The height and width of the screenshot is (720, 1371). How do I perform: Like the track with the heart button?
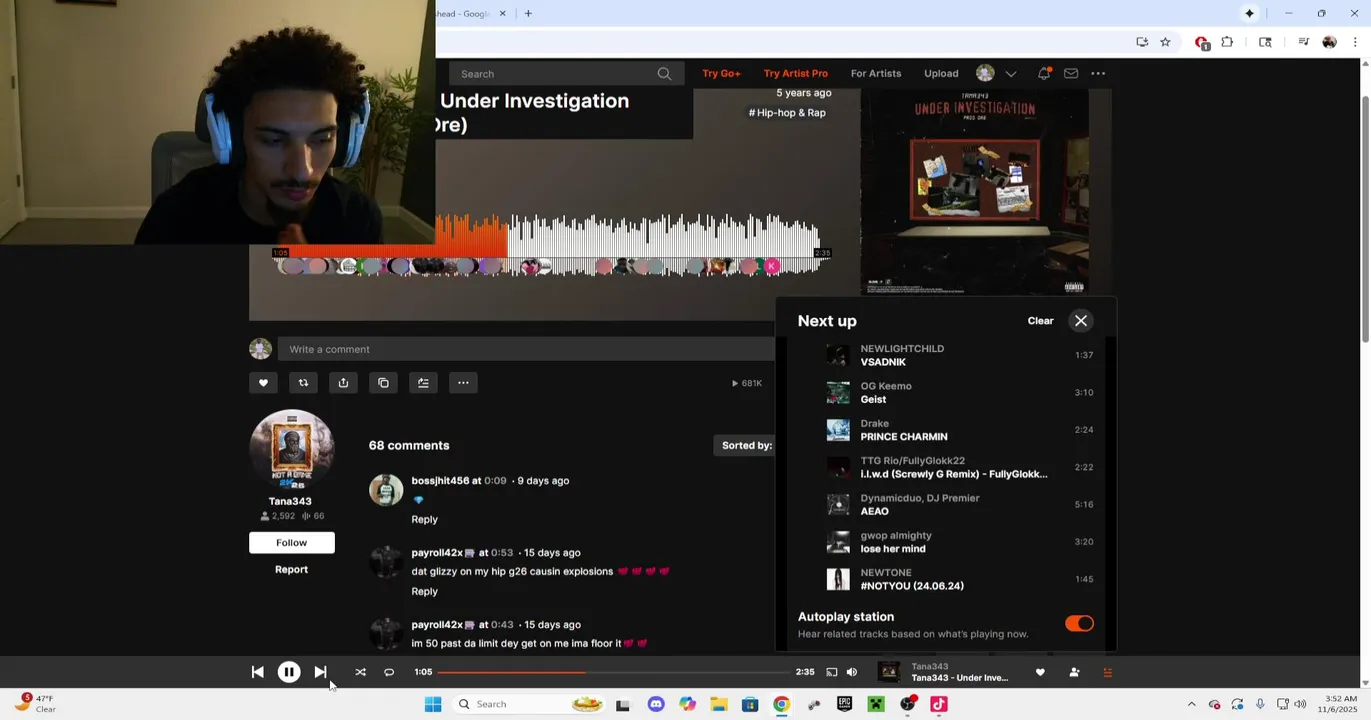(263, 383)
